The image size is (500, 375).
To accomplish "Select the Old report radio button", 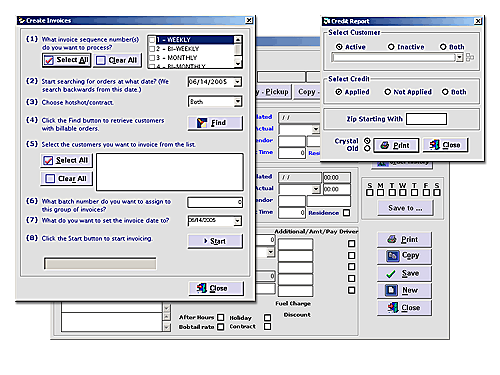I will [x=367, y=149].
